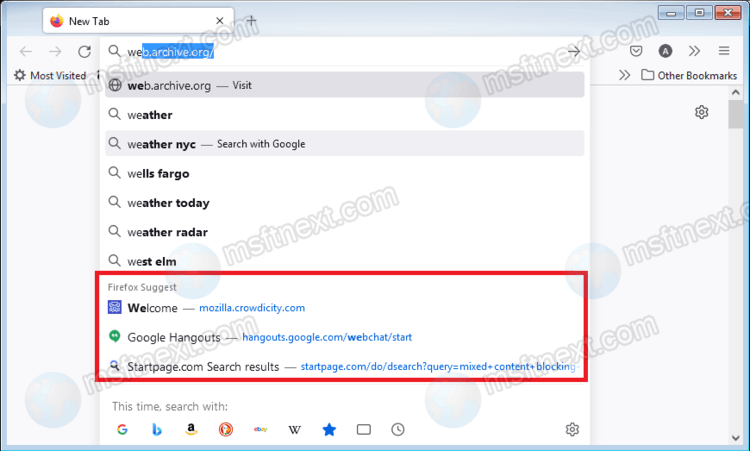
Task: Search with eBay icon
Action: 260,429
